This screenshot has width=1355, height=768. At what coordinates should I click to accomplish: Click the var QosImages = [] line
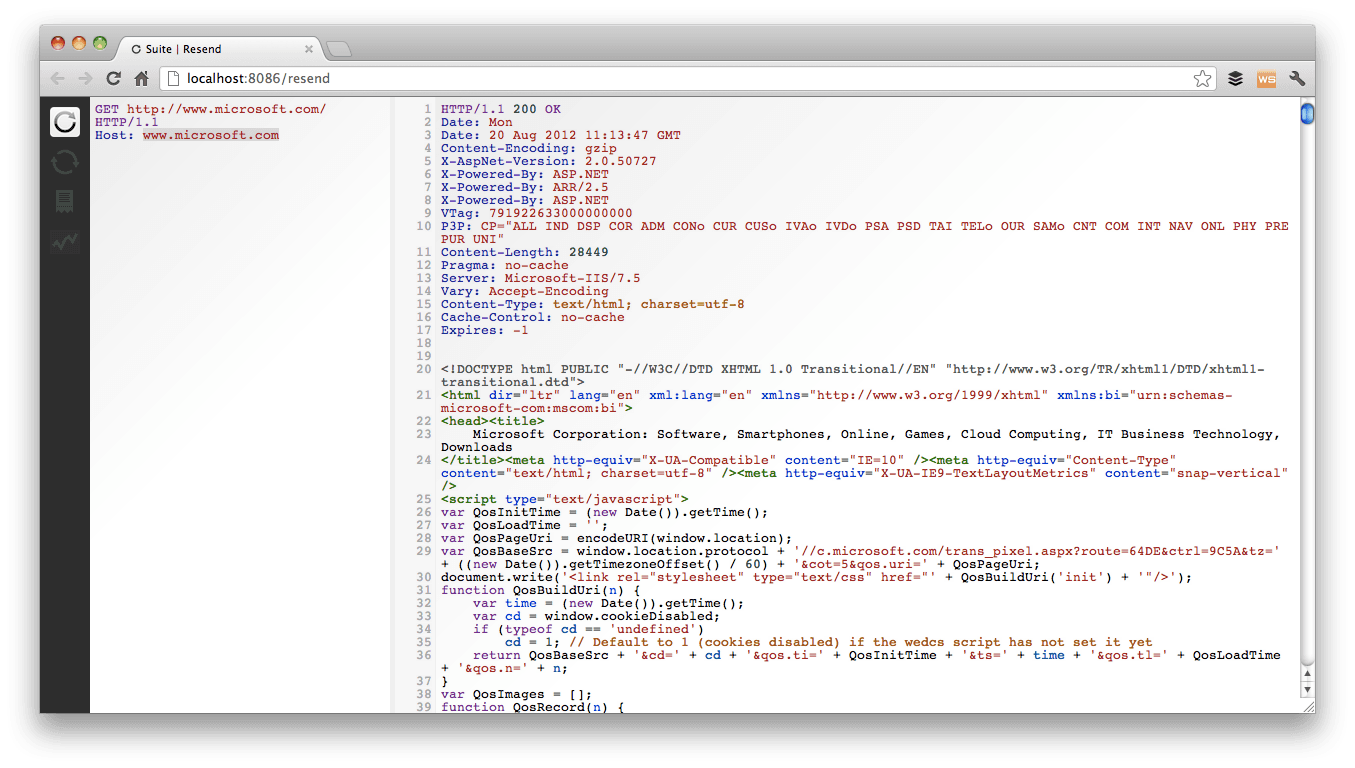click(x=517, y=694)
